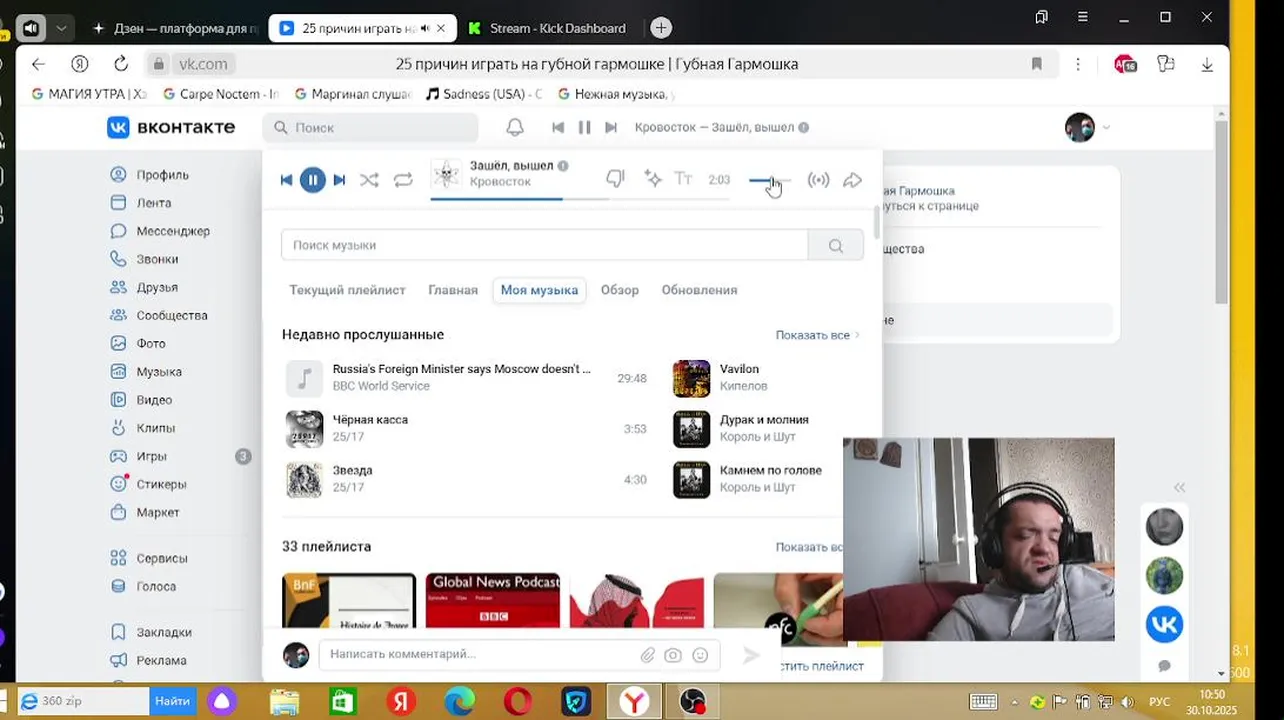Expand the profile avatar dropdown in header
Image resolution: width=1284 pixels, height=720 pixels.
point(1088,127)
